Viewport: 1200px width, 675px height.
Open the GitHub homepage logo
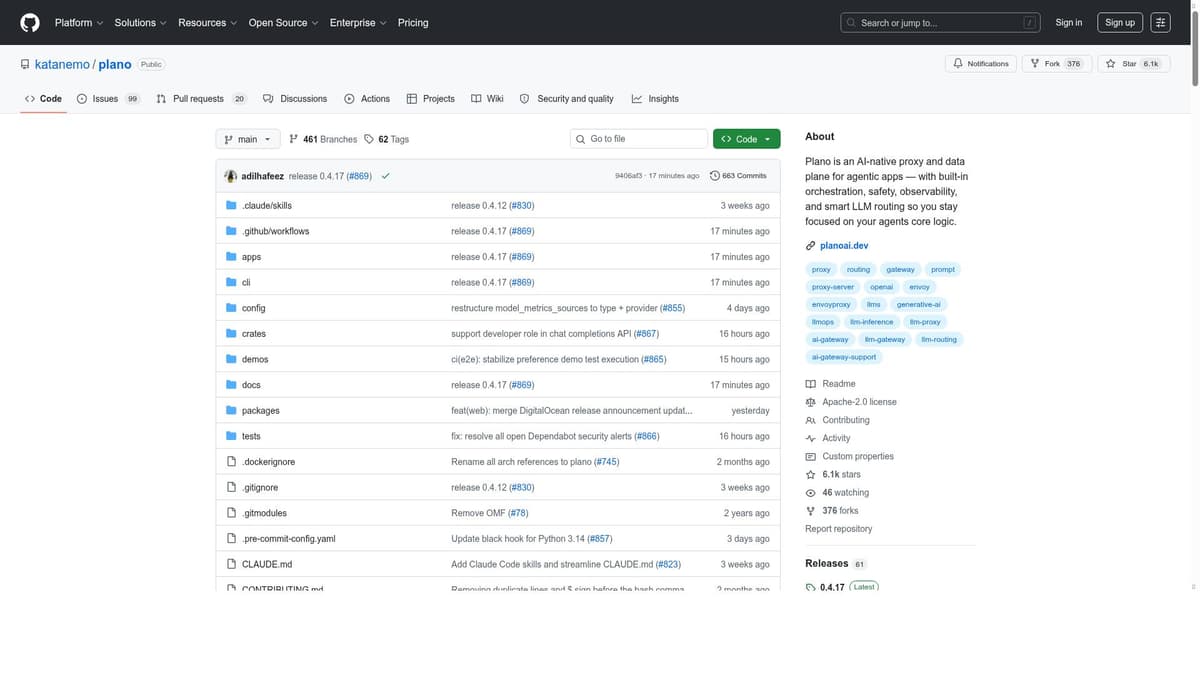[x=30, y=22]
